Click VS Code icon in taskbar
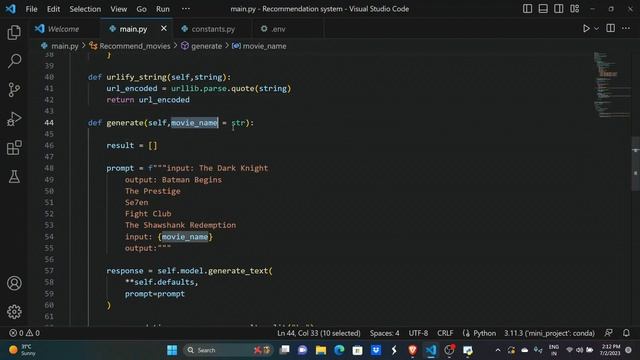This screenshot has width=640, height=360. coord(431,350)
